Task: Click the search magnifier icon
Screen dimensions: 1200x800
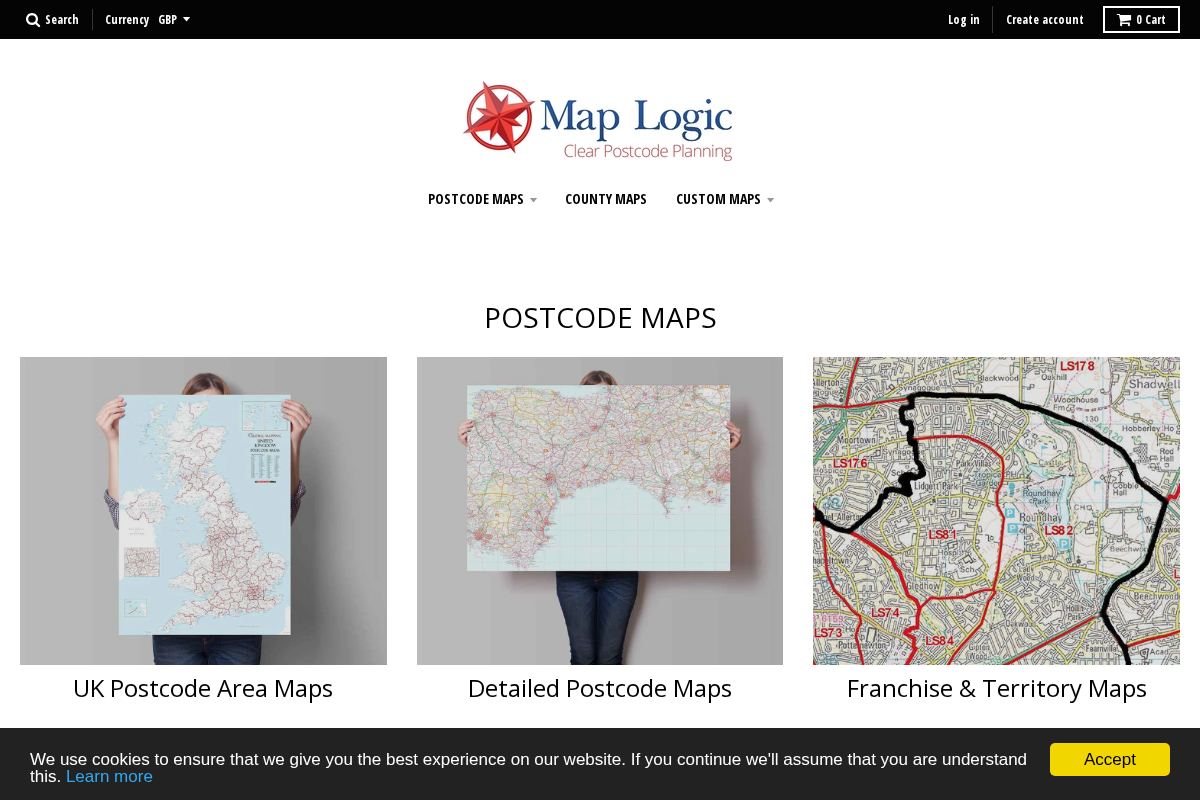Action: (x=31, y=19)
